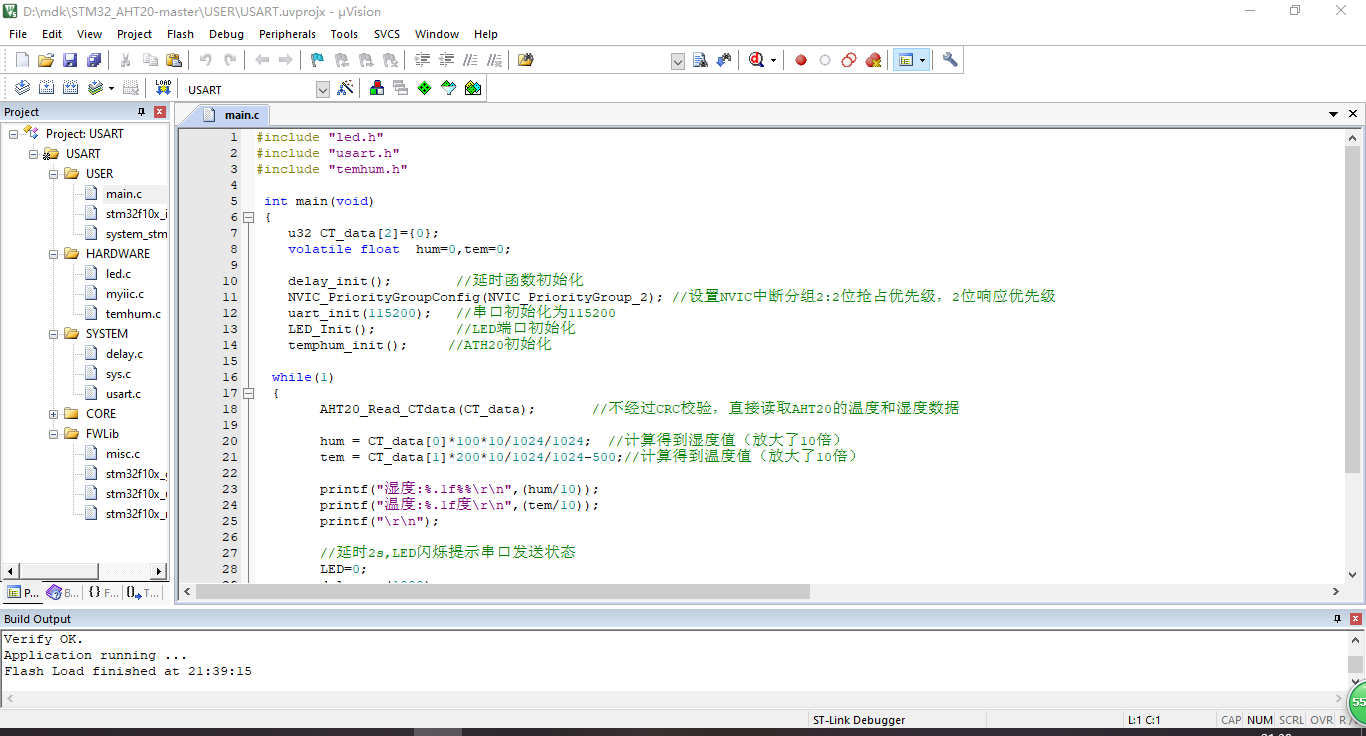Screen dimensions: 1366x736
Task: Open the File menu
Action: point(18,34)
